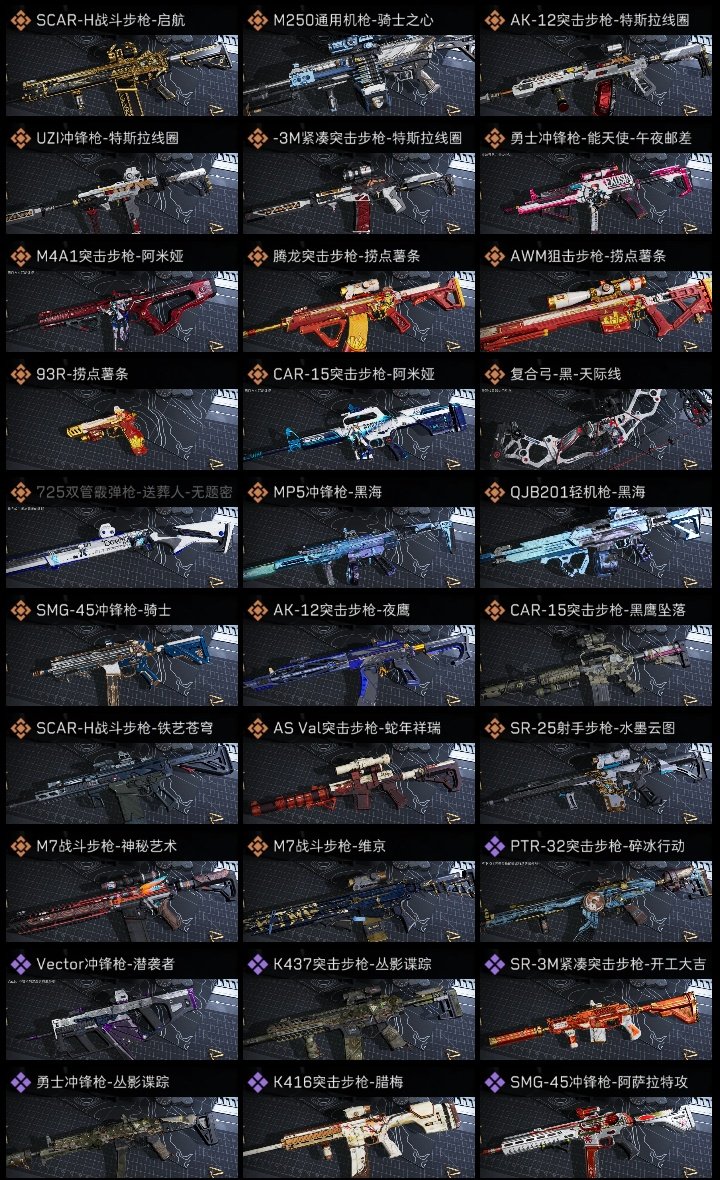Select the AS Val突击步枪-蛇年祥瑞 skin image
This screenshot has width=720, height=1180.
click(359, 783)
